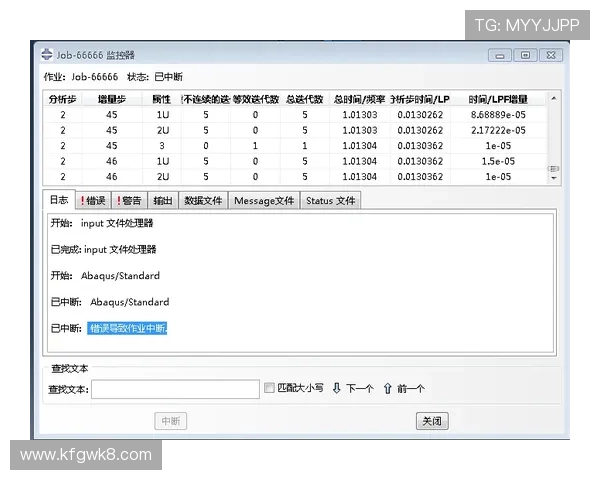Click the 作业: Job-66666 label
Image resolution: width=600 pixels, height=480 pixels.
[81, 77]
